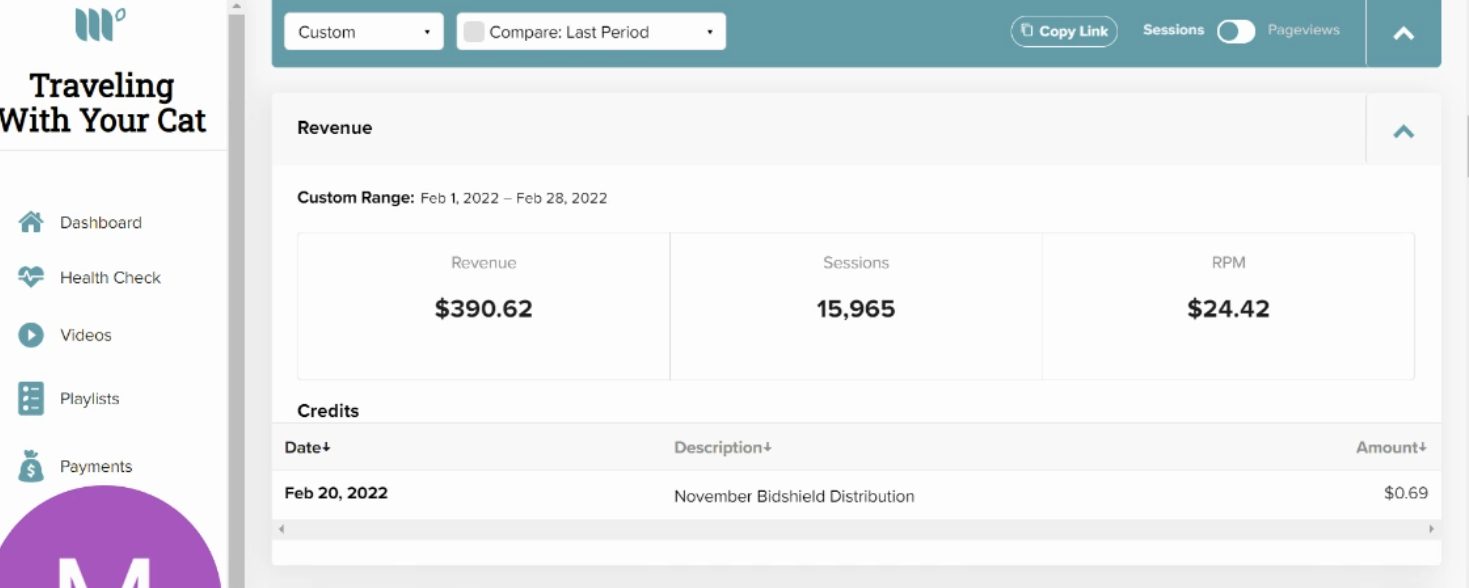Click the 15,965 sessions value

(856, 309)
